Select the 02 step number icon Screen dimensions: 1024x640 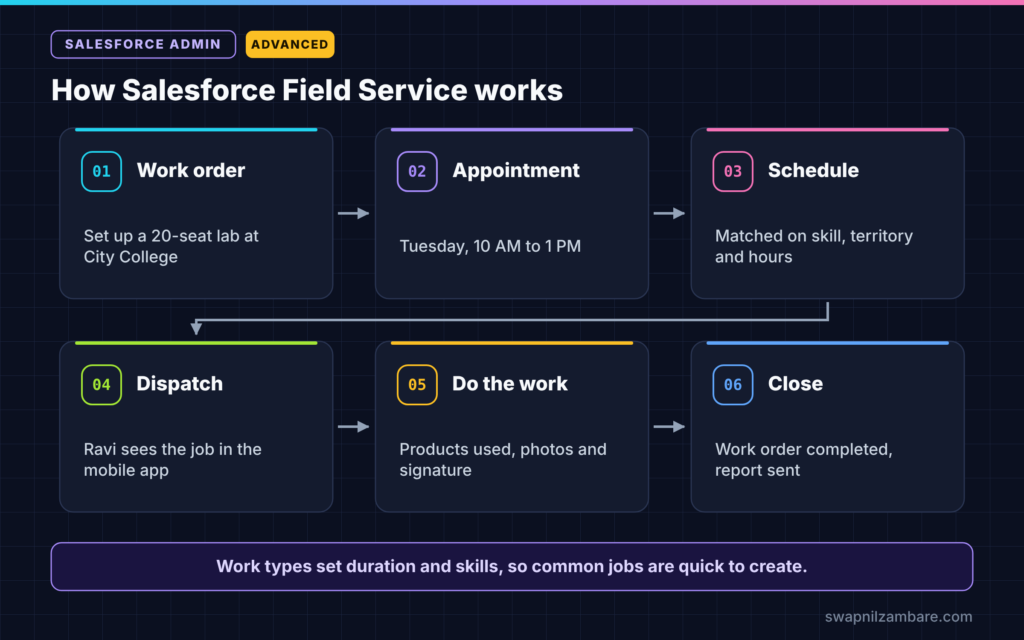click(x=417, y=171)
